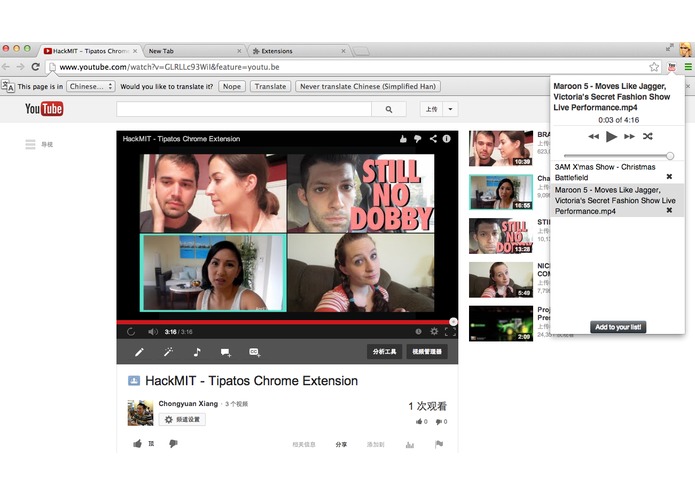Image resolution: width=695 pixels, height=494 pixels.
Task: Click the Chongyuan Xiang channel avatar
Action: click(141, 413)
